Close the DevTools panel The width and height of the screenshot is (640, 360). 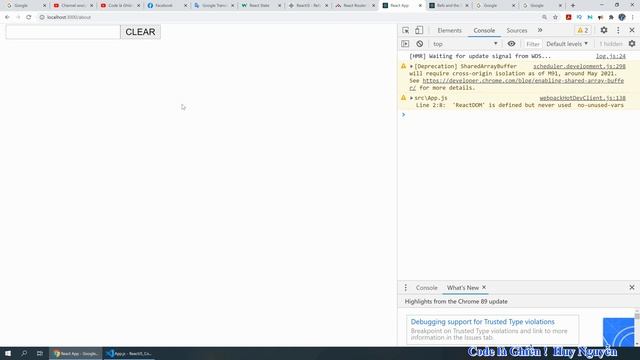tap(632, 30)
